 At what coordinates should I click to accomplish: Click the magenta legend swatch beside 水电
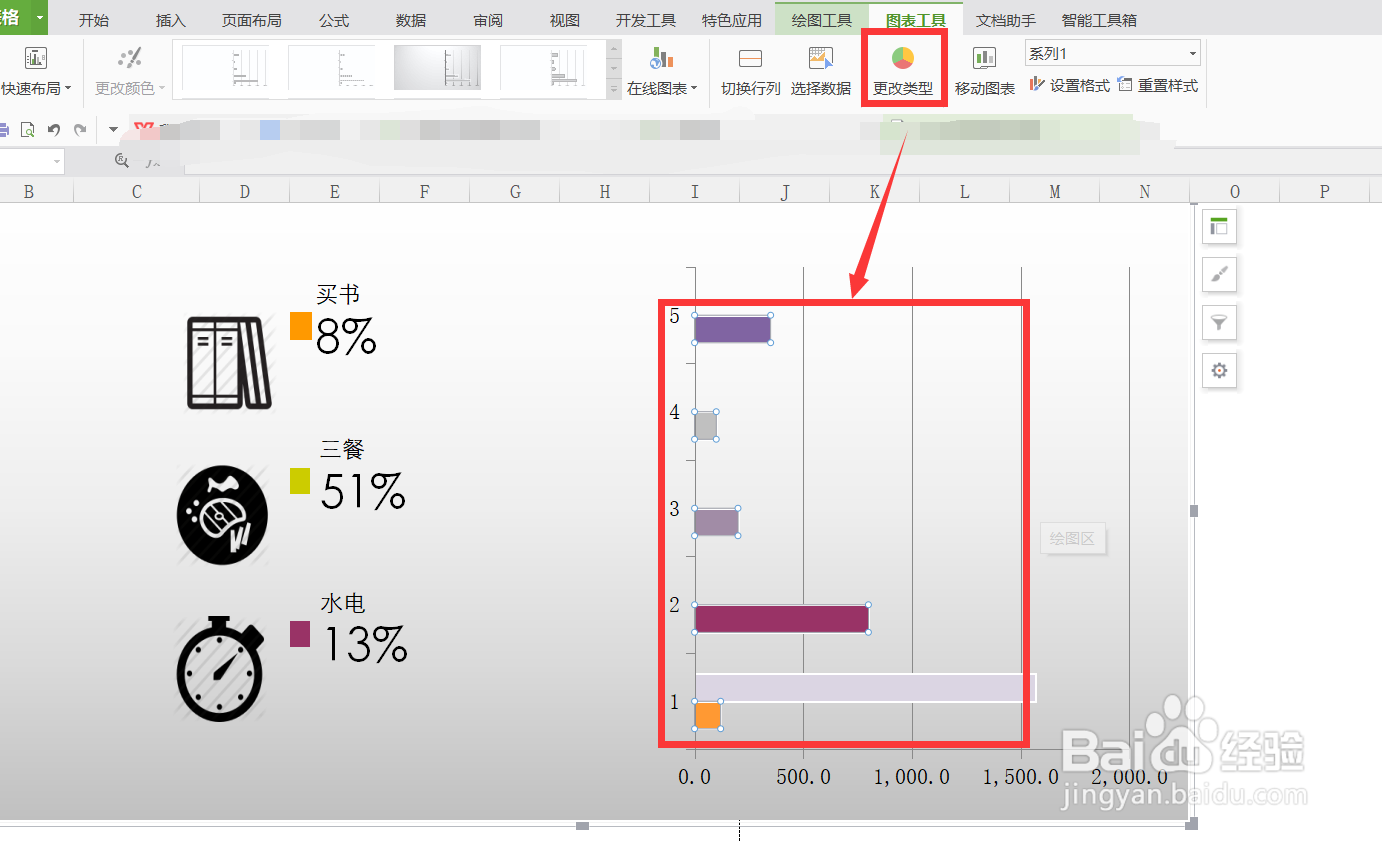(300, 634)
